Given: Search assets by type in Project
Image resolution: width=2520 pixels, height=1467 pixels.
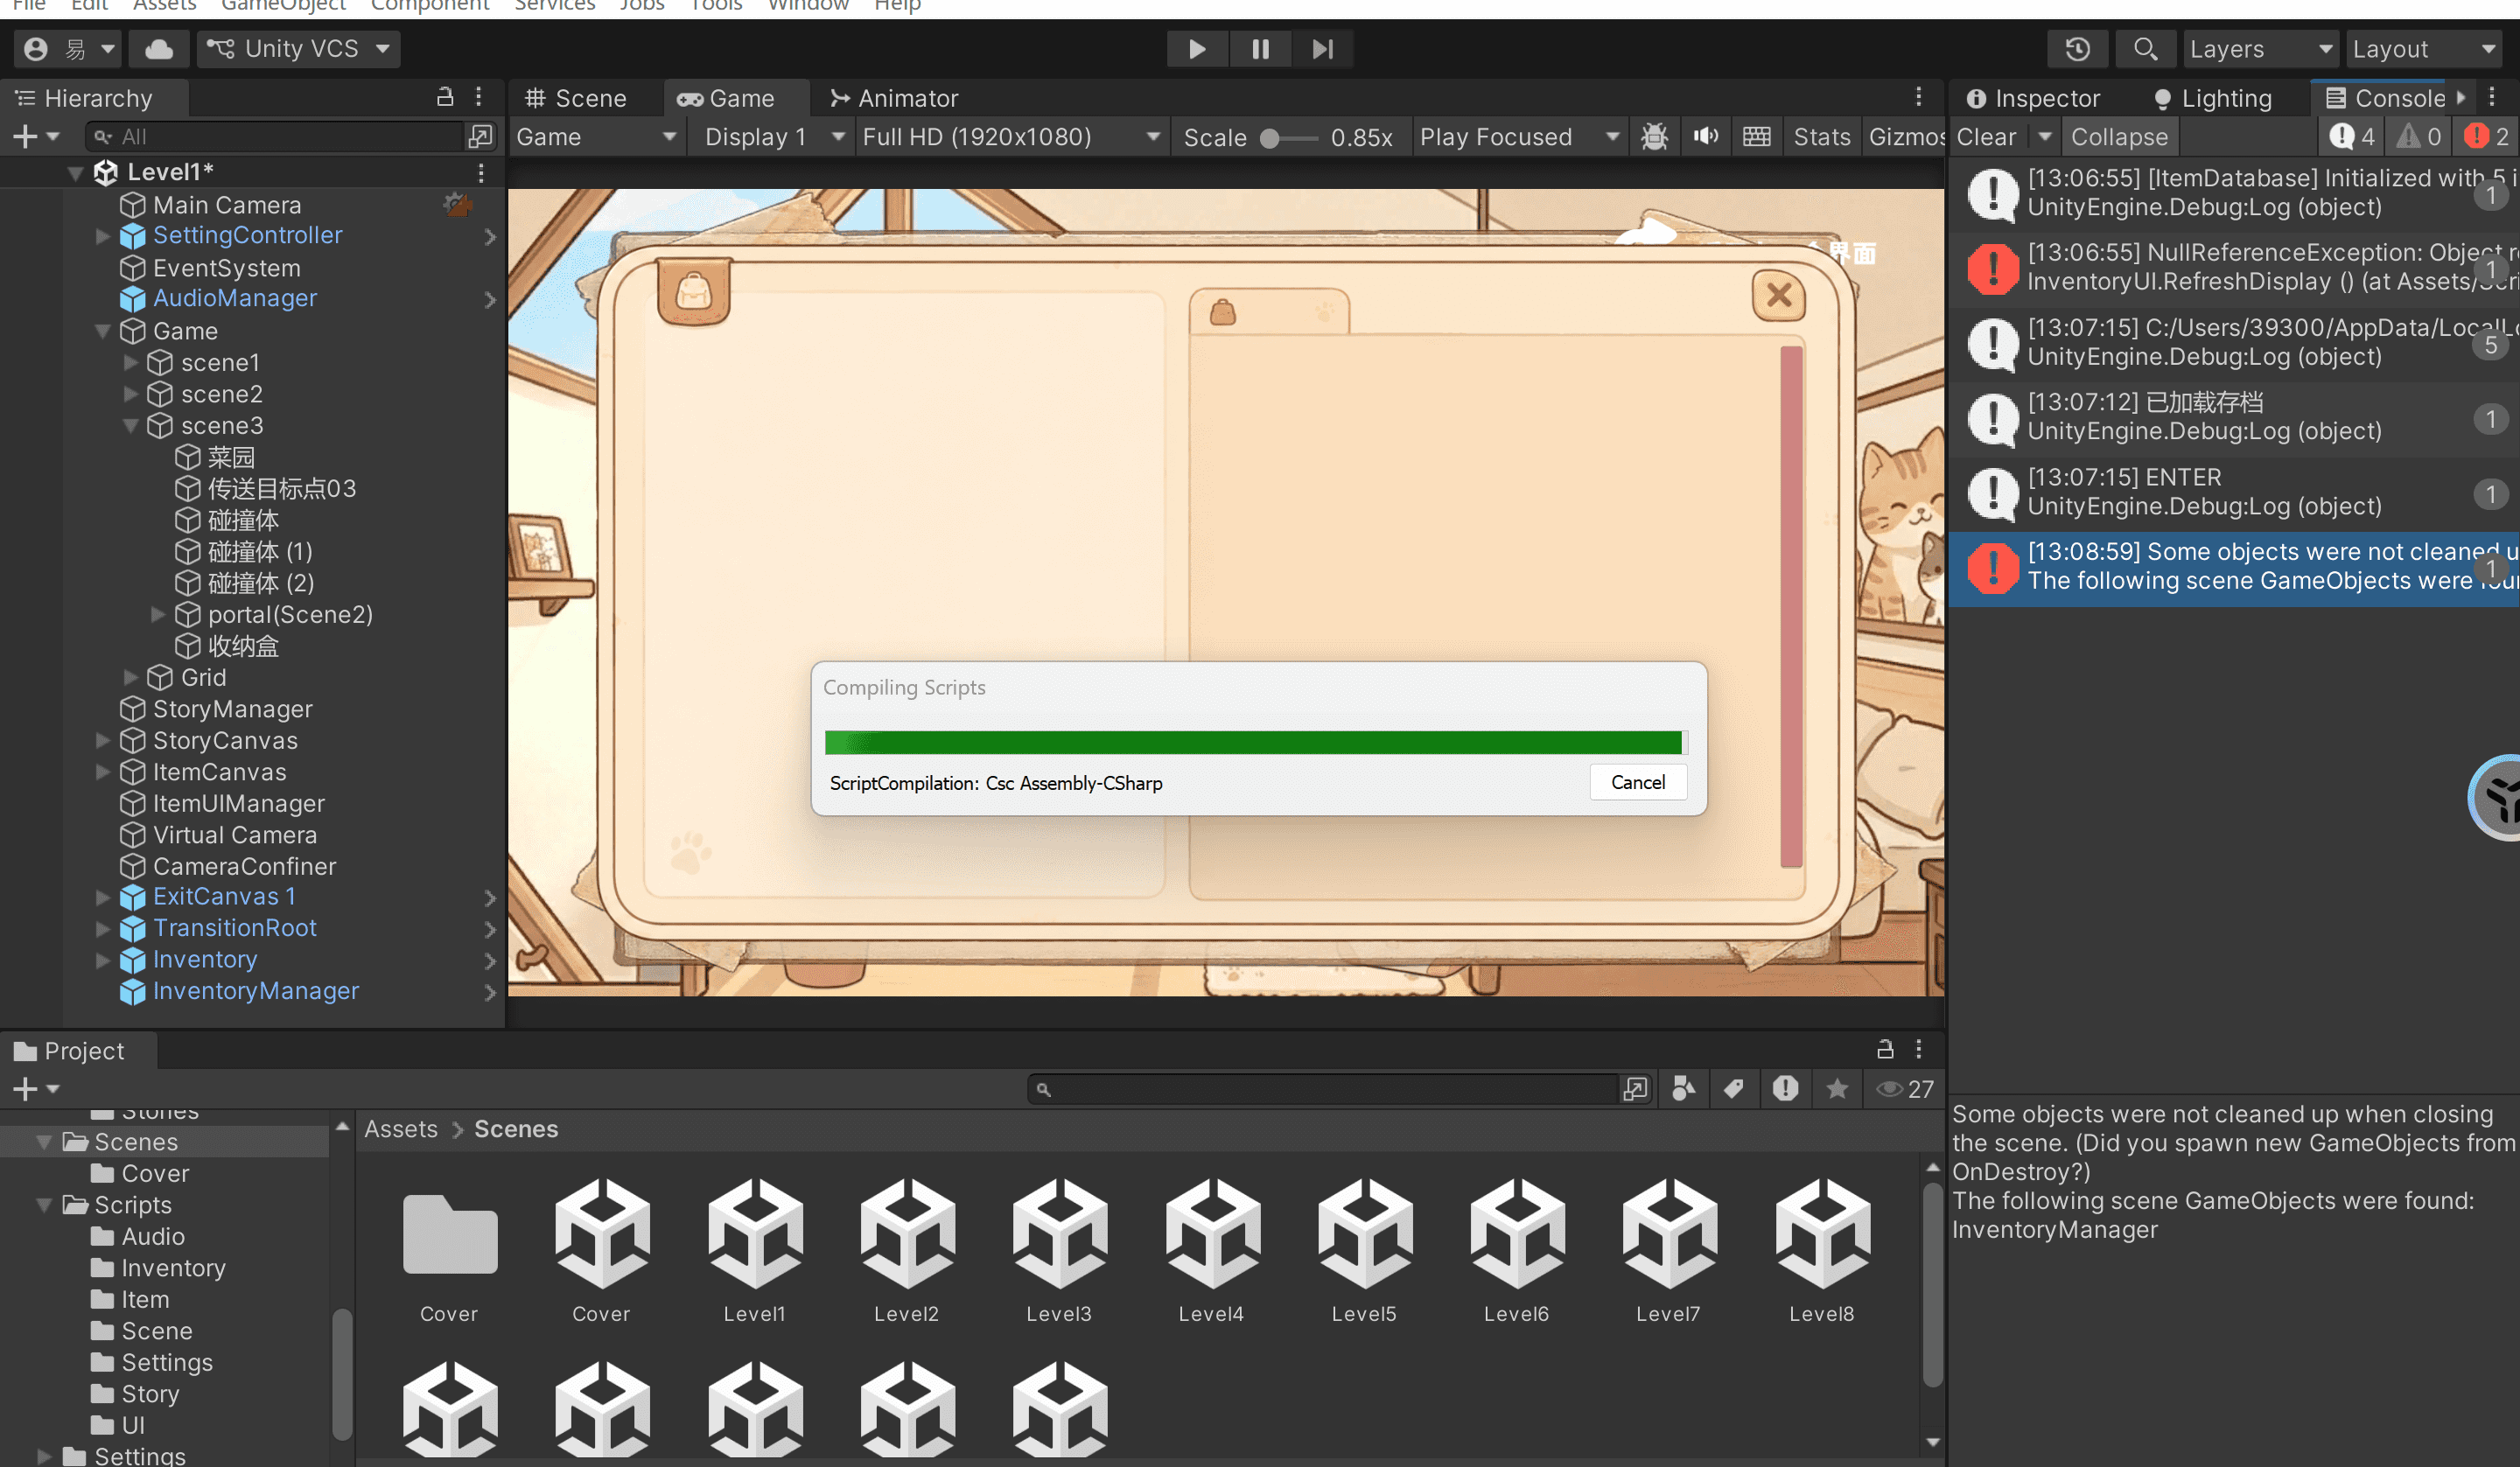Looking at the screenshot, I should click(1684, 1088).
